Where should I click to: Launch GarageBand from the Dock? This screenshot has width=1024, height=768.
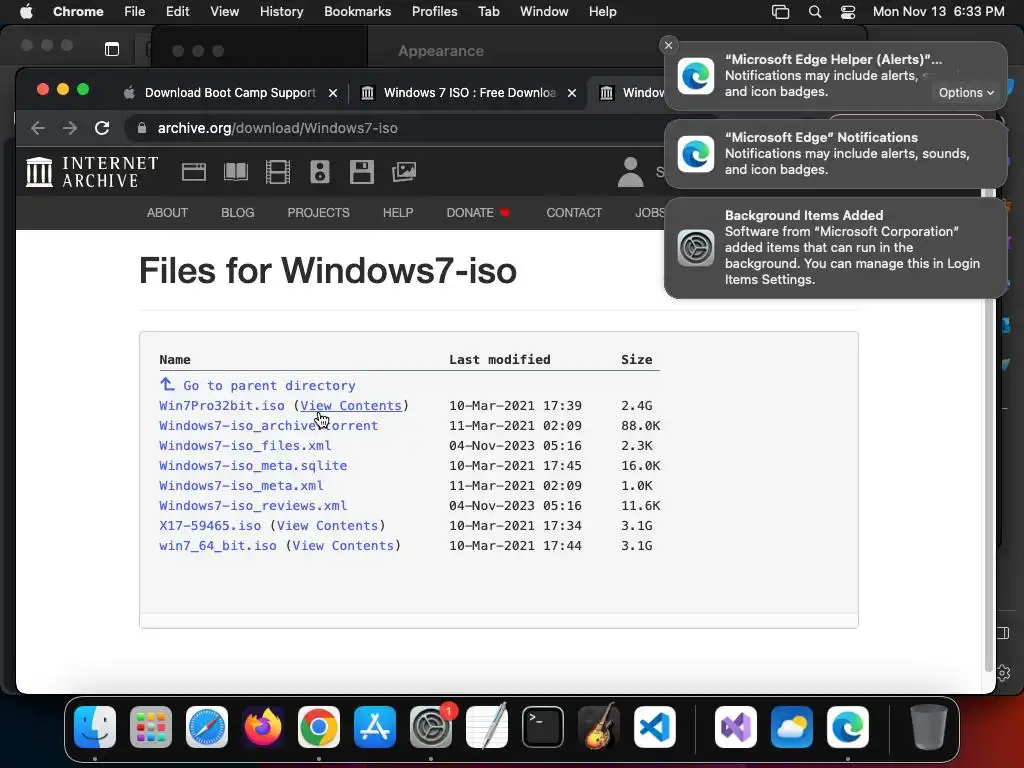click(599, 727)
